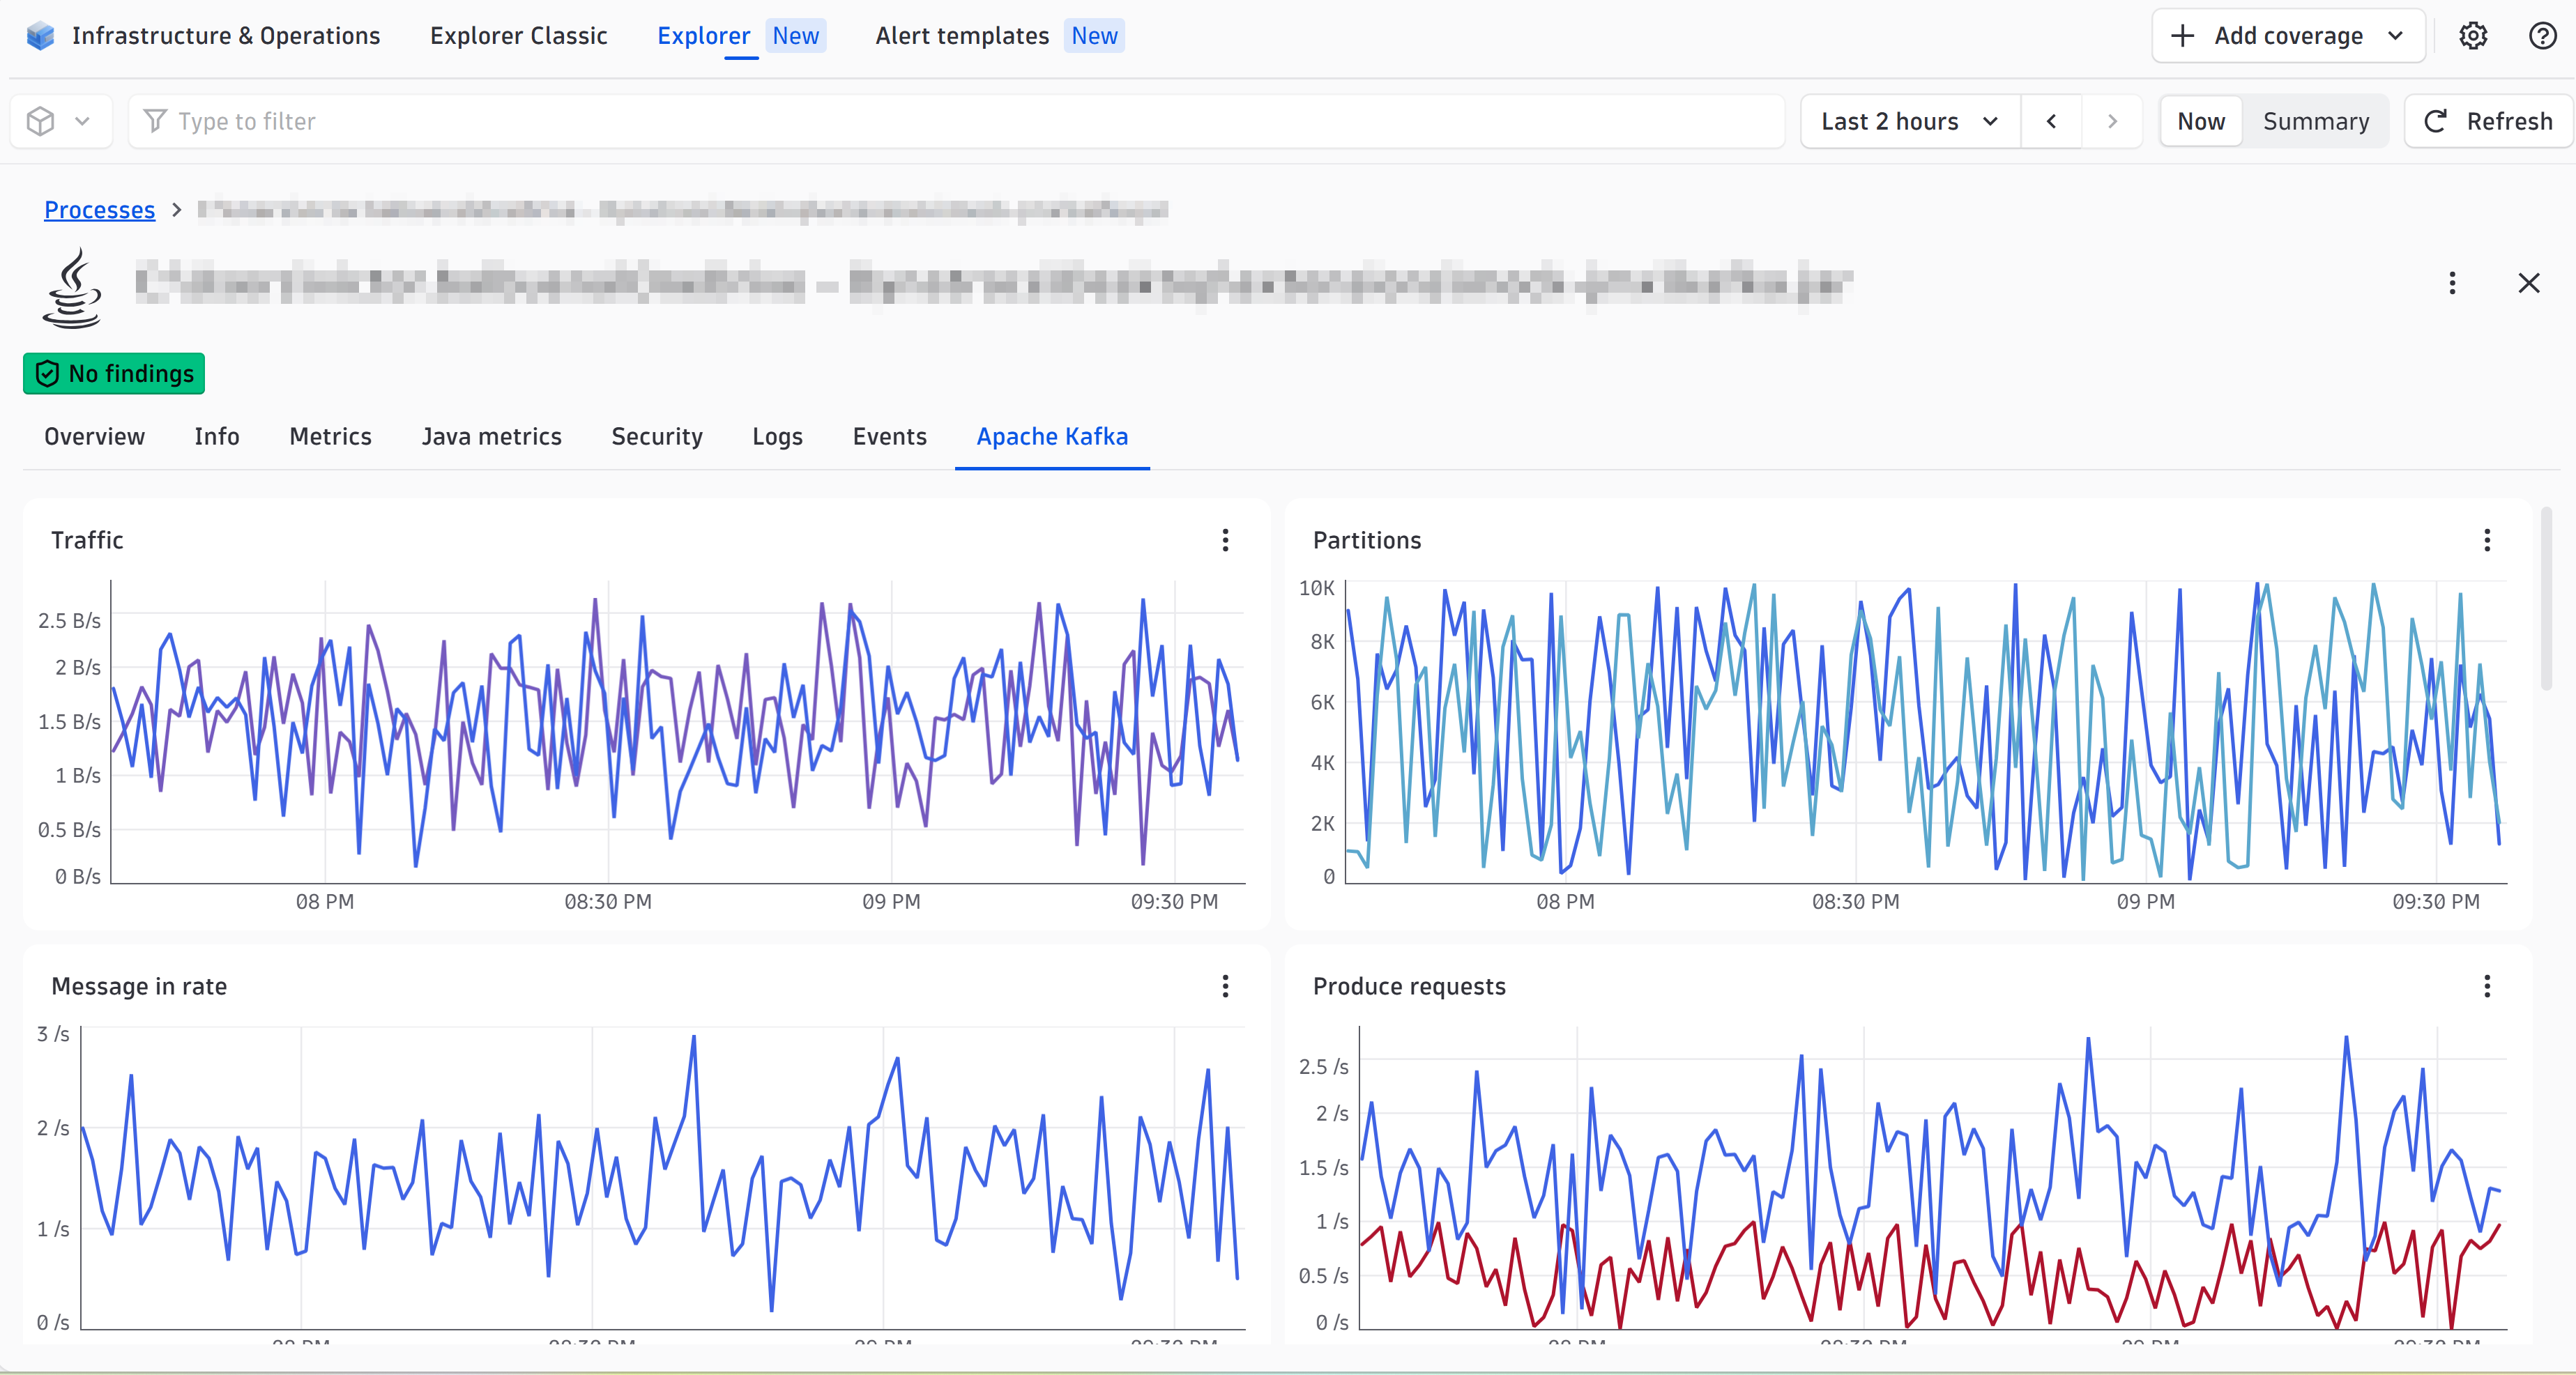Open the help question mark icon
The image size is (2576, 1375).
2542,36
